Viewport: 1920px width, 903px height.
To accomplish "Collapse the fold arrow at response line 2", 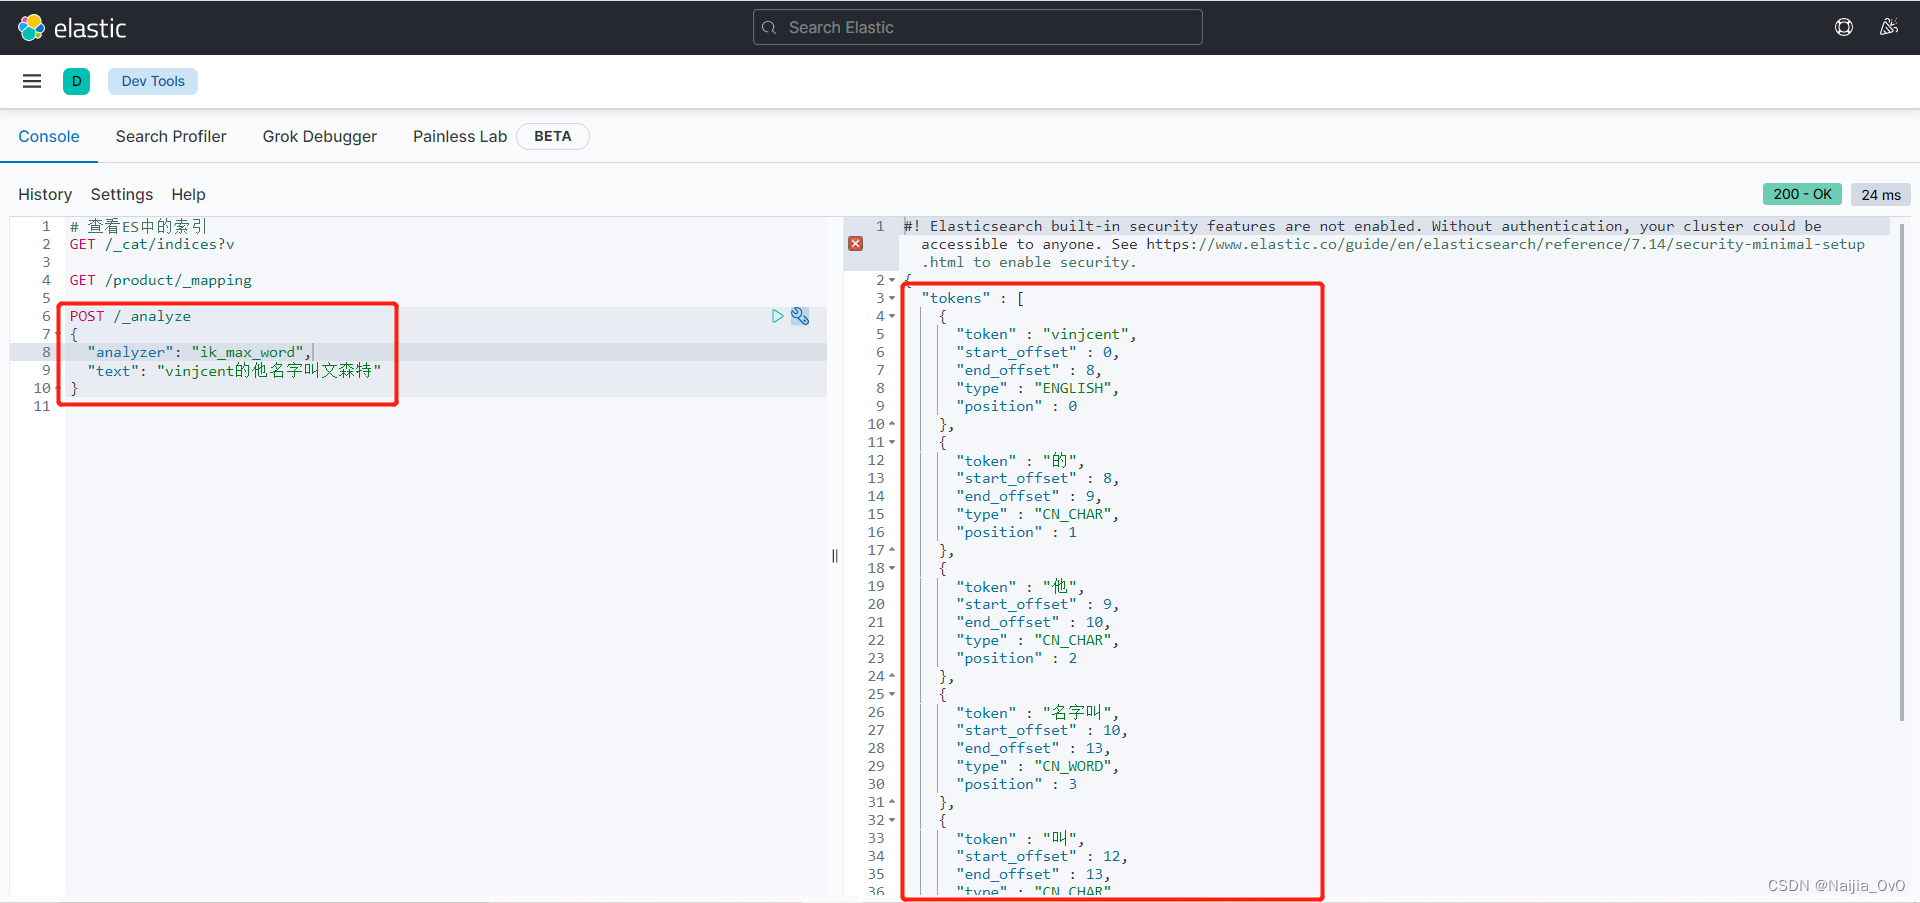I will coord(892,280).
